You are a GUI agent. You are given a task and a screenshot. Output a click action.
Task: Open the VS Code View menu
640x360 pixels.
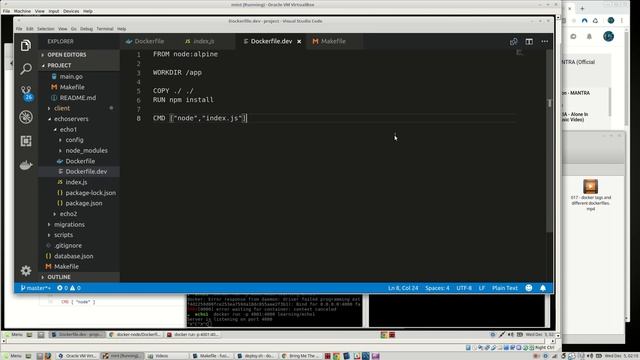(62, 29)
